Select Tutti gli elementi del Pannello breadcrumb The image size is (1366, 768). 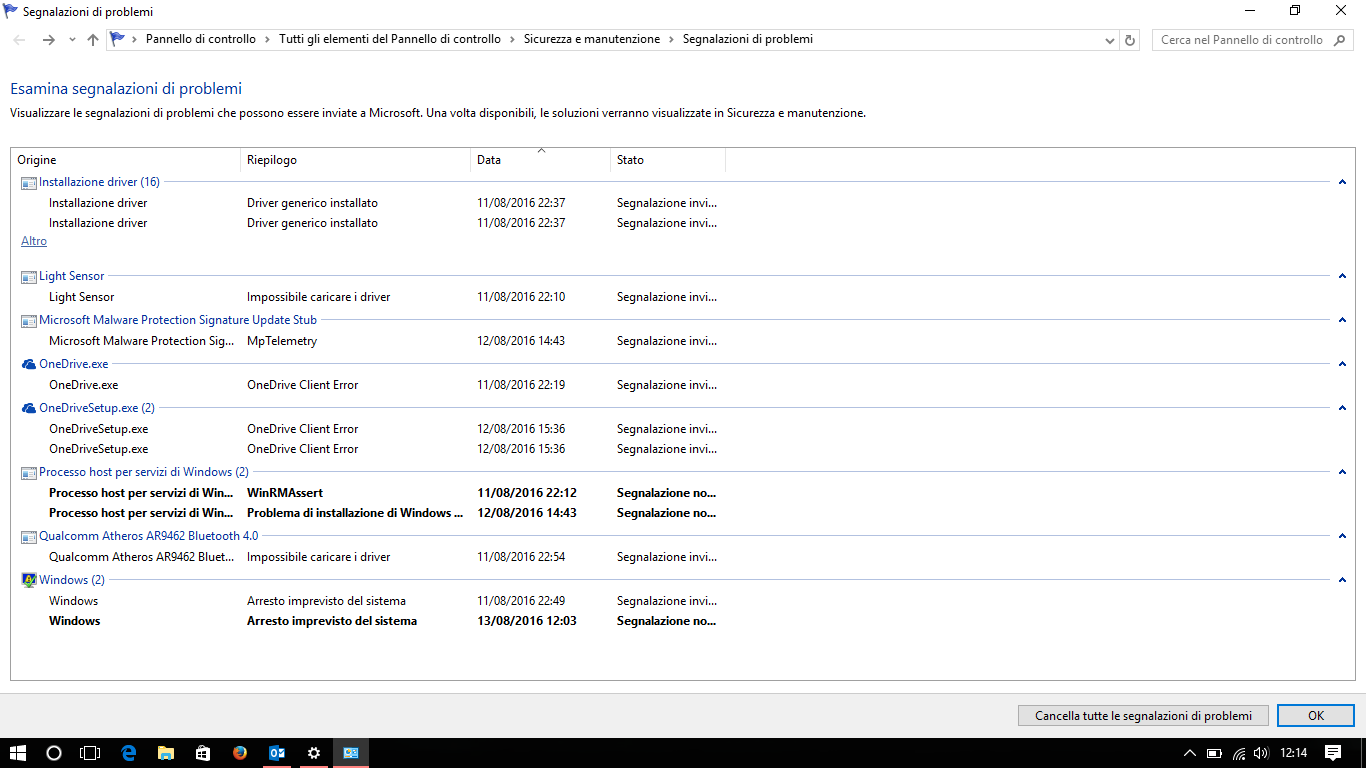pyautogui.click(x=390, y=39)
